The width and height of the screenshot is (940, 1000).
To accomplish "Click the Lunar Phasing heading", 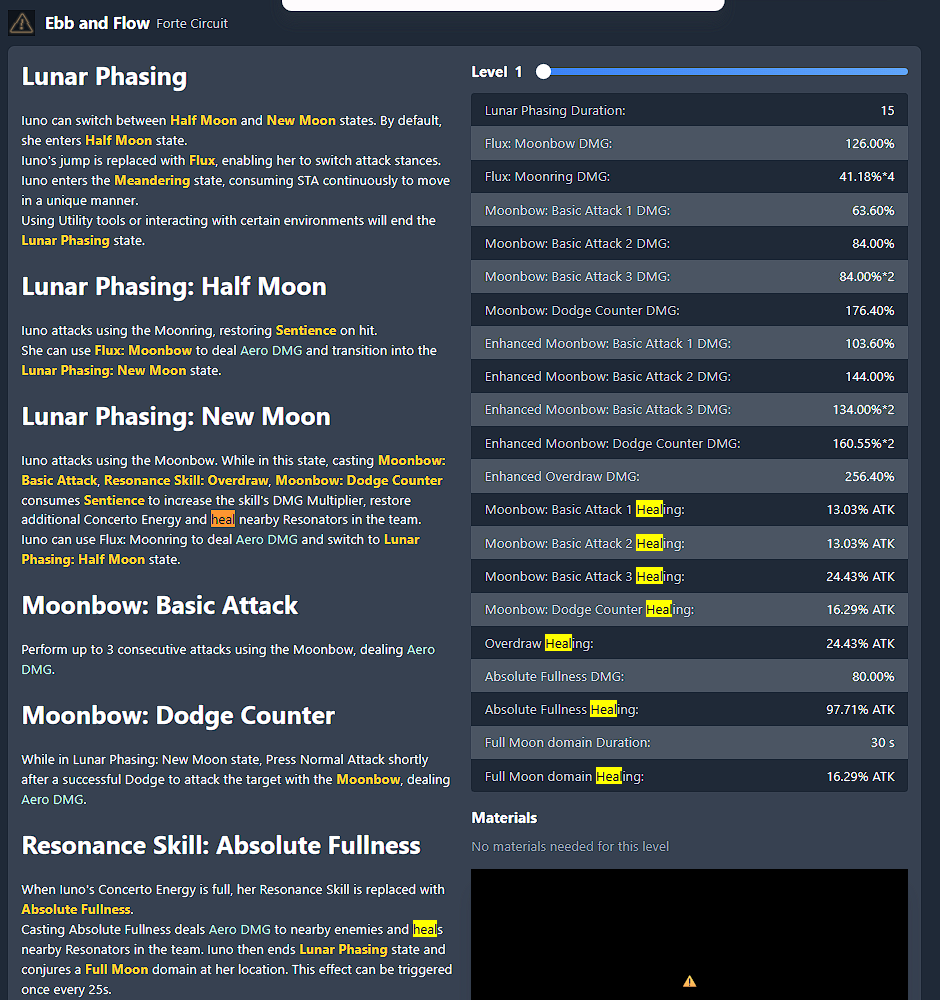I will (105, 77).
